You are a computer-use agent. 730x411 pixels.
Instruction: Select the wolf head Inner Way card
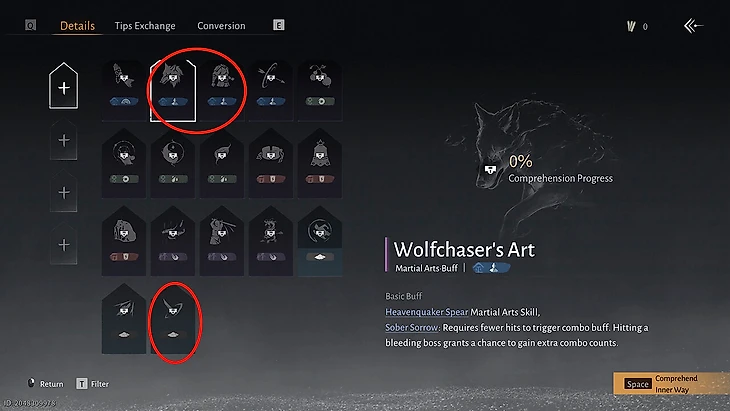(x=173, y=91)
